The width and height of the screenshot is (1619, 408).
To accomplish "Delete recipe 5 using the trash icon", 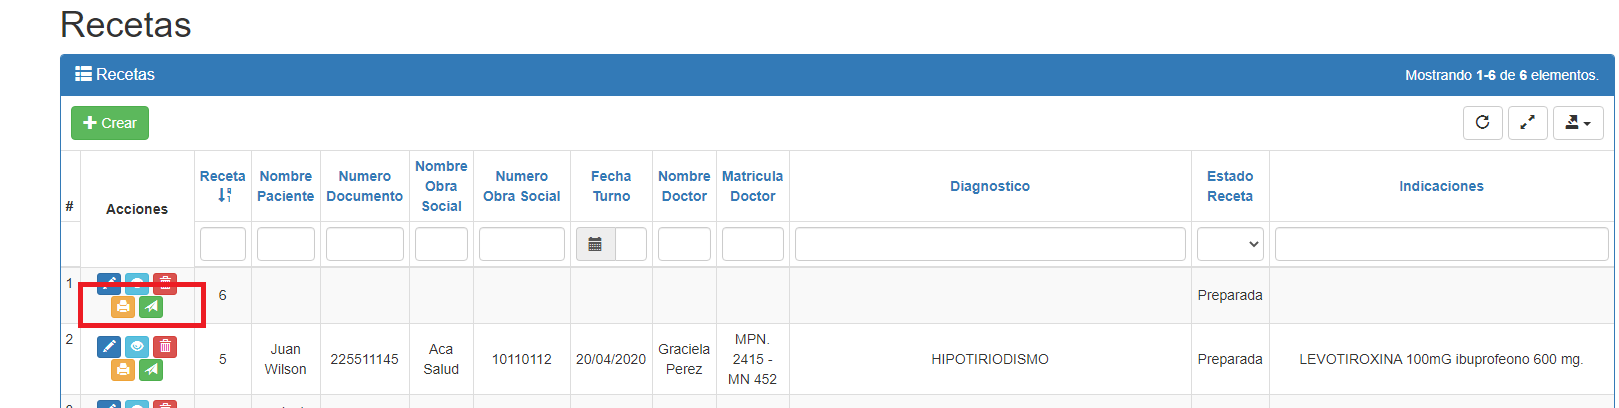I will pyautogui.click(x=165, y=346).
